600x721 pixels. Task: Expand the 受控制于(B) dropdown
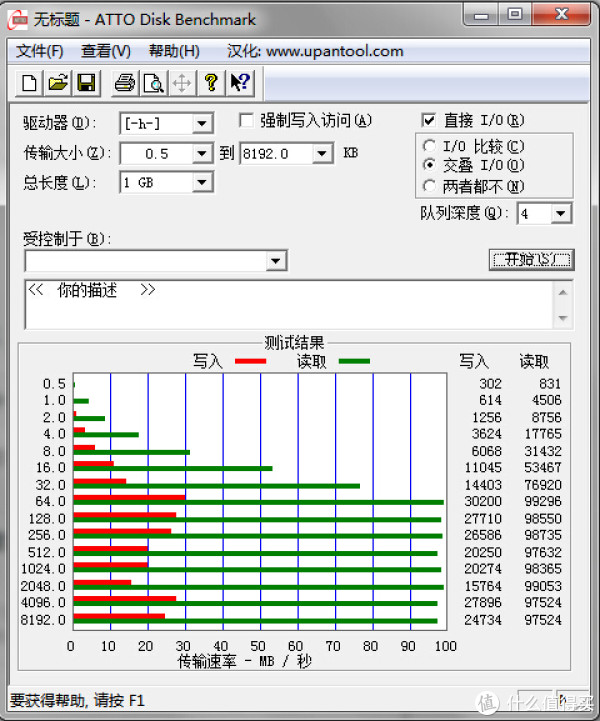coord(276,261)
